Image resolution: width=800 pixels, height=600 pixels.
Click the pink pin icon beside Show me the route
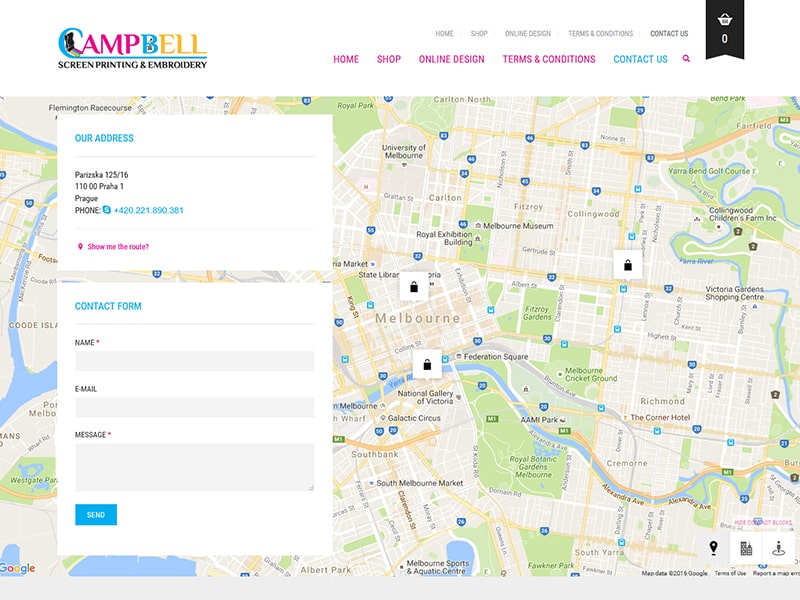[80, 246]
